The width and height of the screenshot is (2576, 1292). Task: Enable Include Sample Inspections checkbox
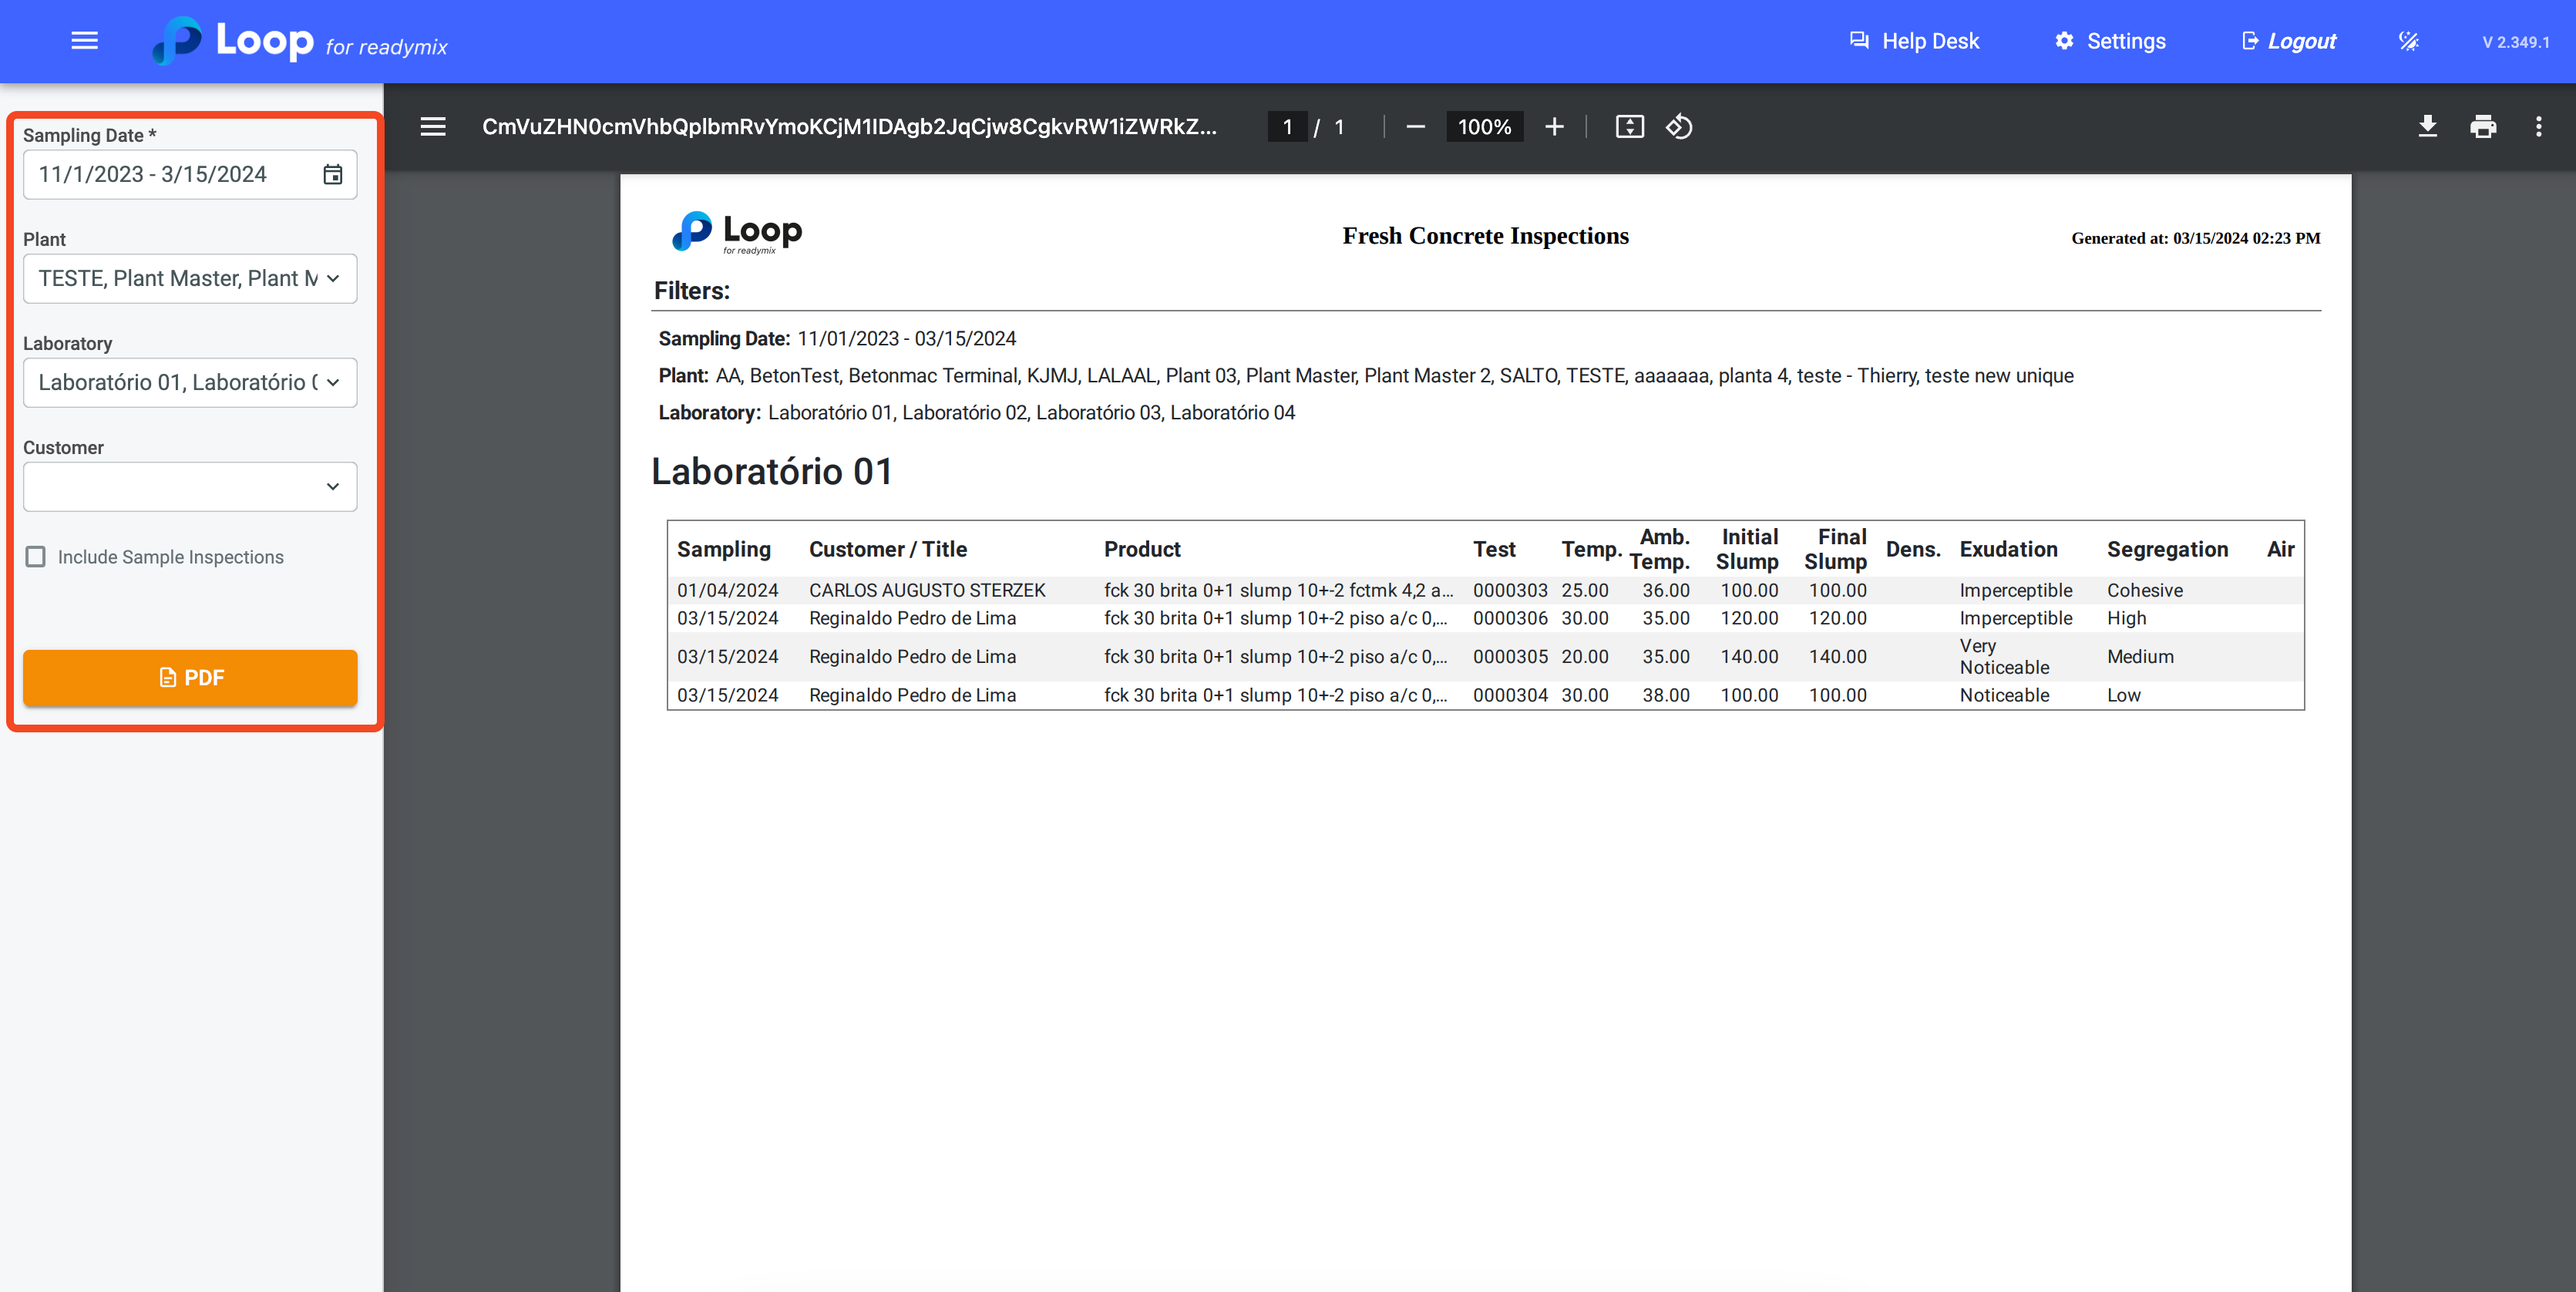(x=36, y=557)
